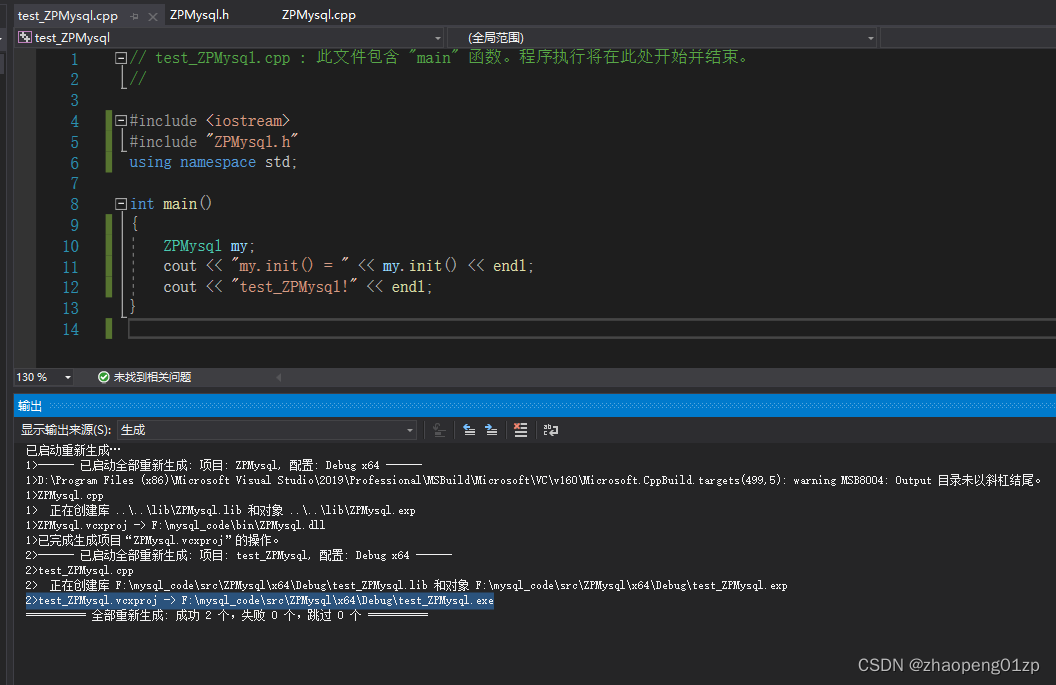Click the empty line 14 in the editor

(591, 329)
